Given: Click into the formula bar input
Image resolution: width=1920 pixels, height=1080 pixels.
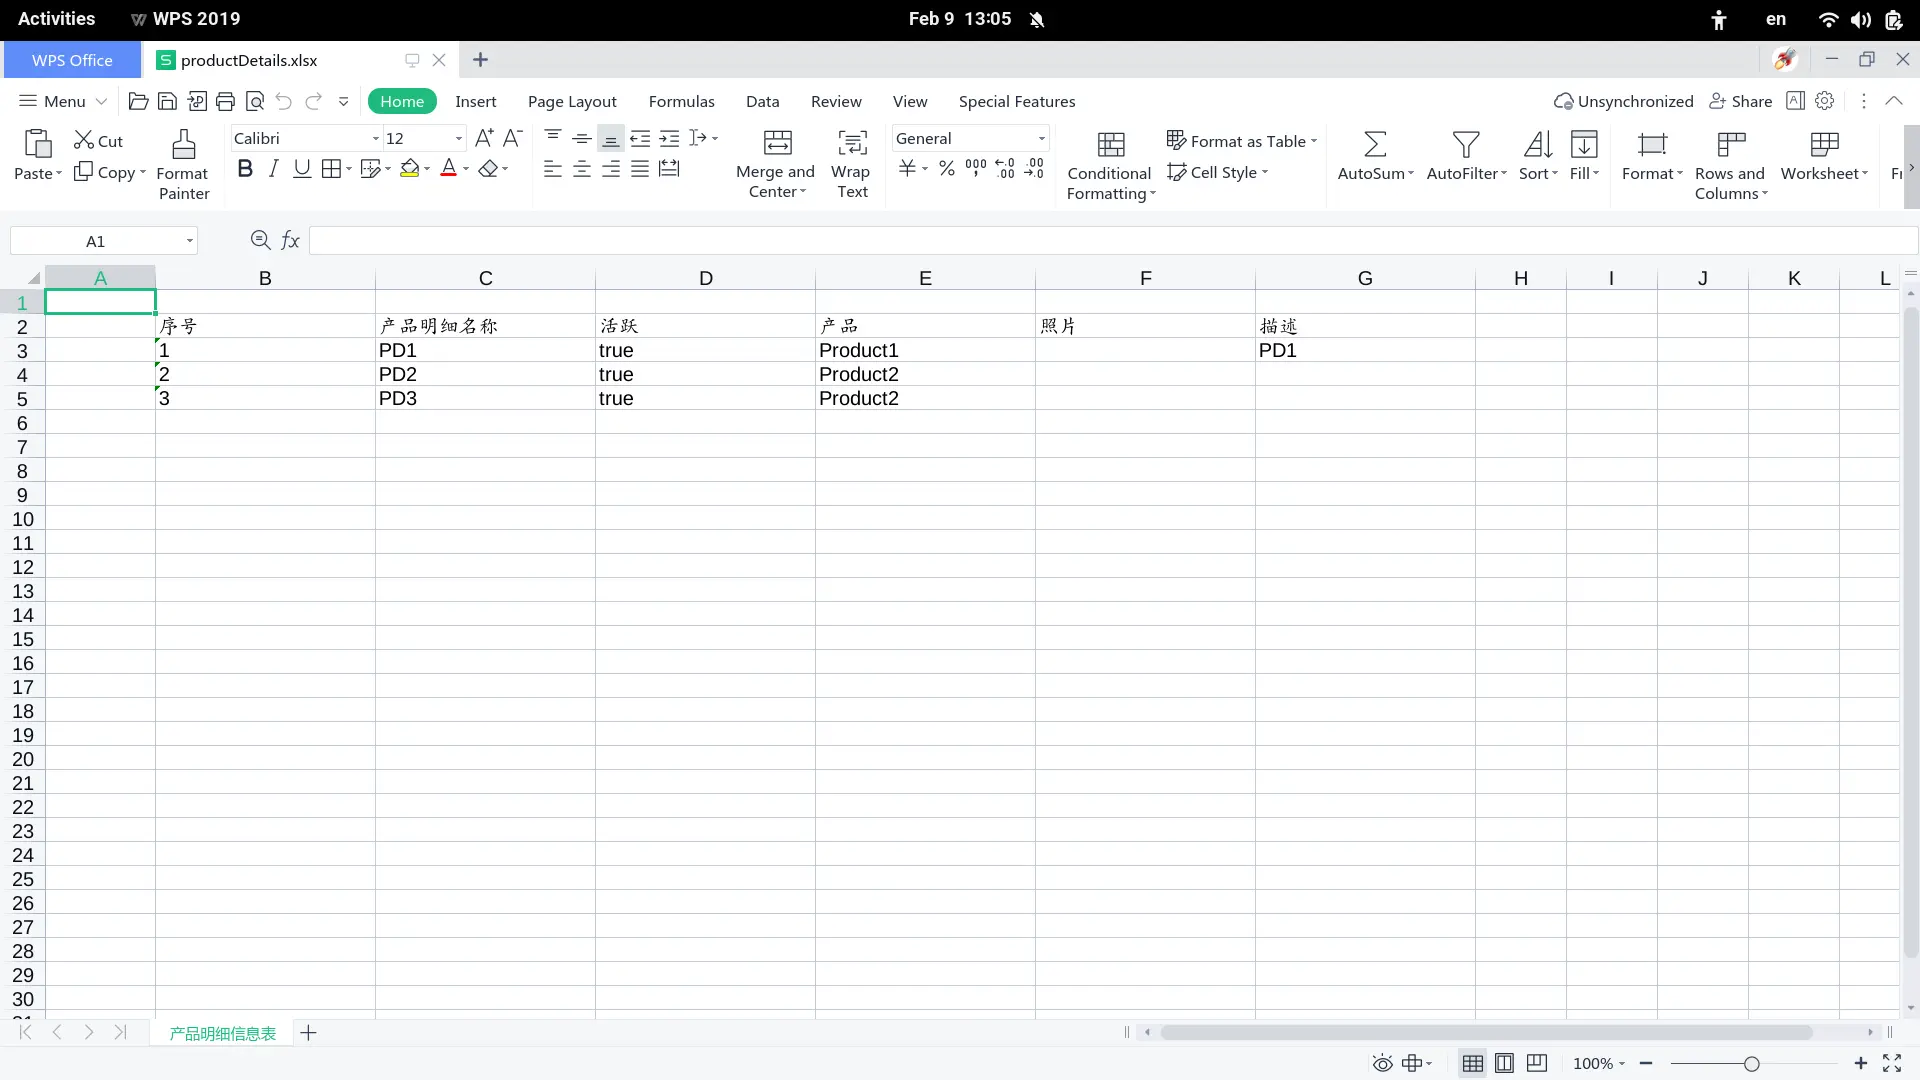Looking at the screenshot, I should [x=1112, y=240].
